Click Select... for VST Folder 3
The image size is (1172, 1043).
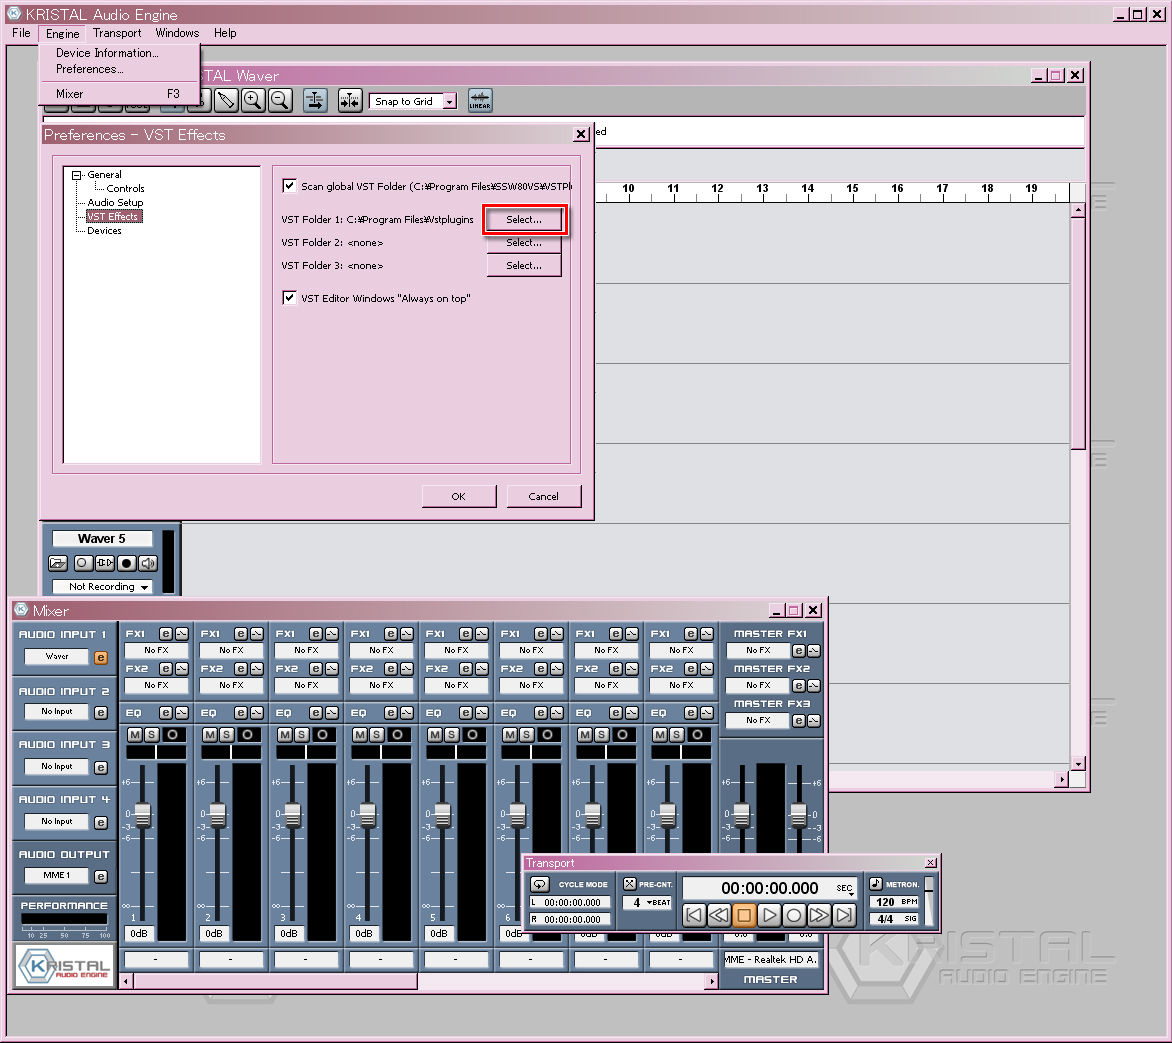coord(524,265)
